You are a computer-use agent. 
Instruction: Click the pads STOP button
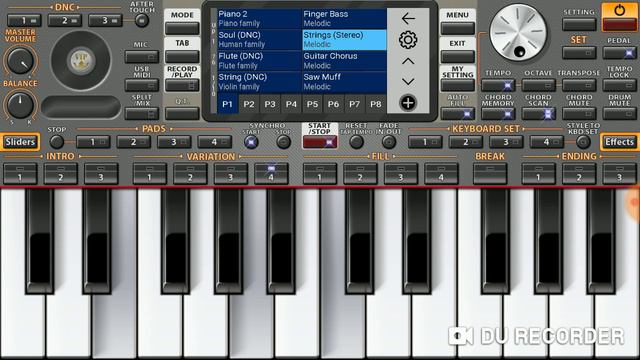56,142
